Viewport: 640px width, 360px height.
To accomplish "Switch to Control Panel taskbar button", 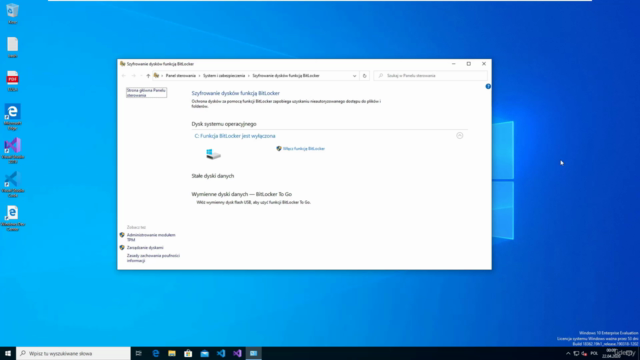I will click(253, 353).
